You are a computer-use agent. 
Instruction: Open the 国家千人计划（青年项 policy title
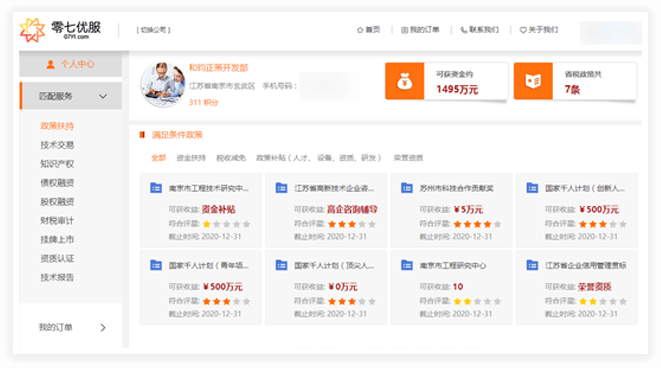pyautogui.click(x=209, y=266)
